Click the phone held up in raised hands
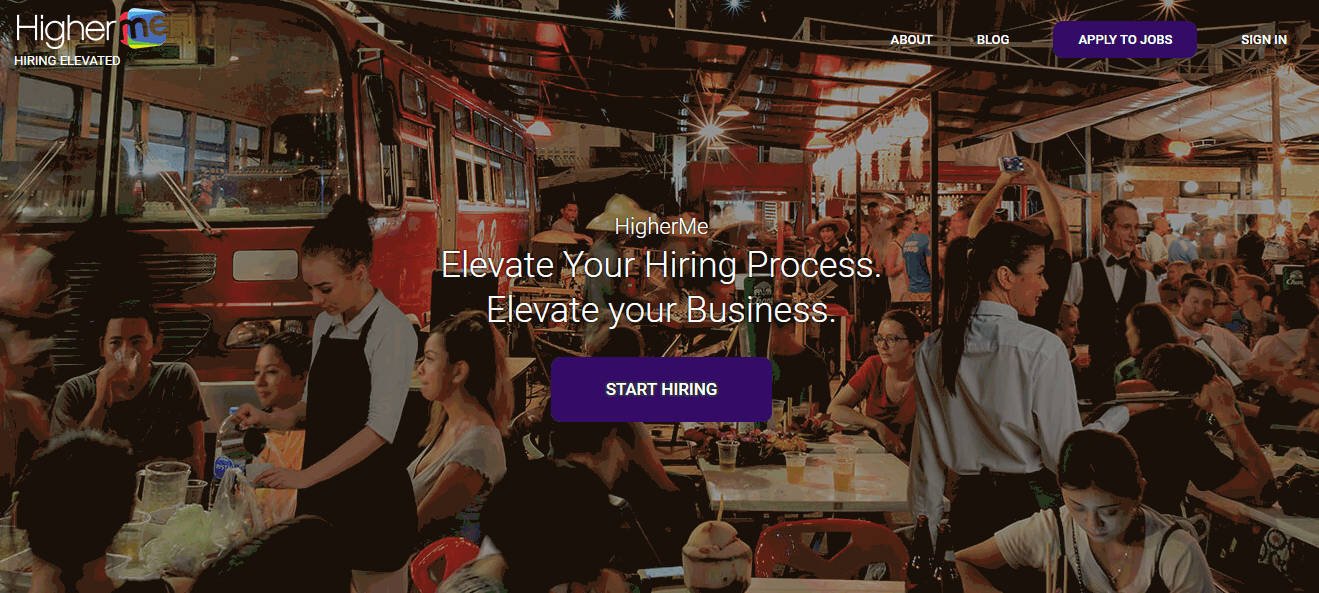This screenshot has width=1319, height=593. pyautogui.click(x=1012, y=164)
